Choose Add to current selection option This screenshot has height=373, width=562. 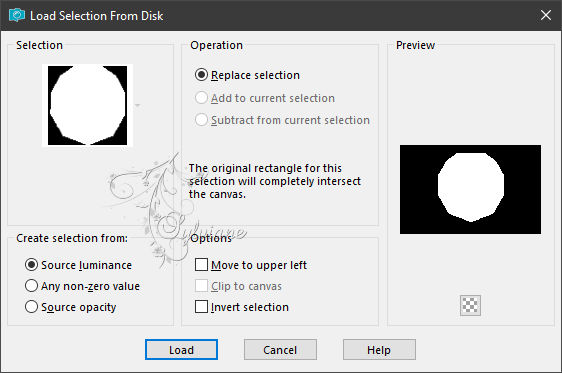click(201, 98)
